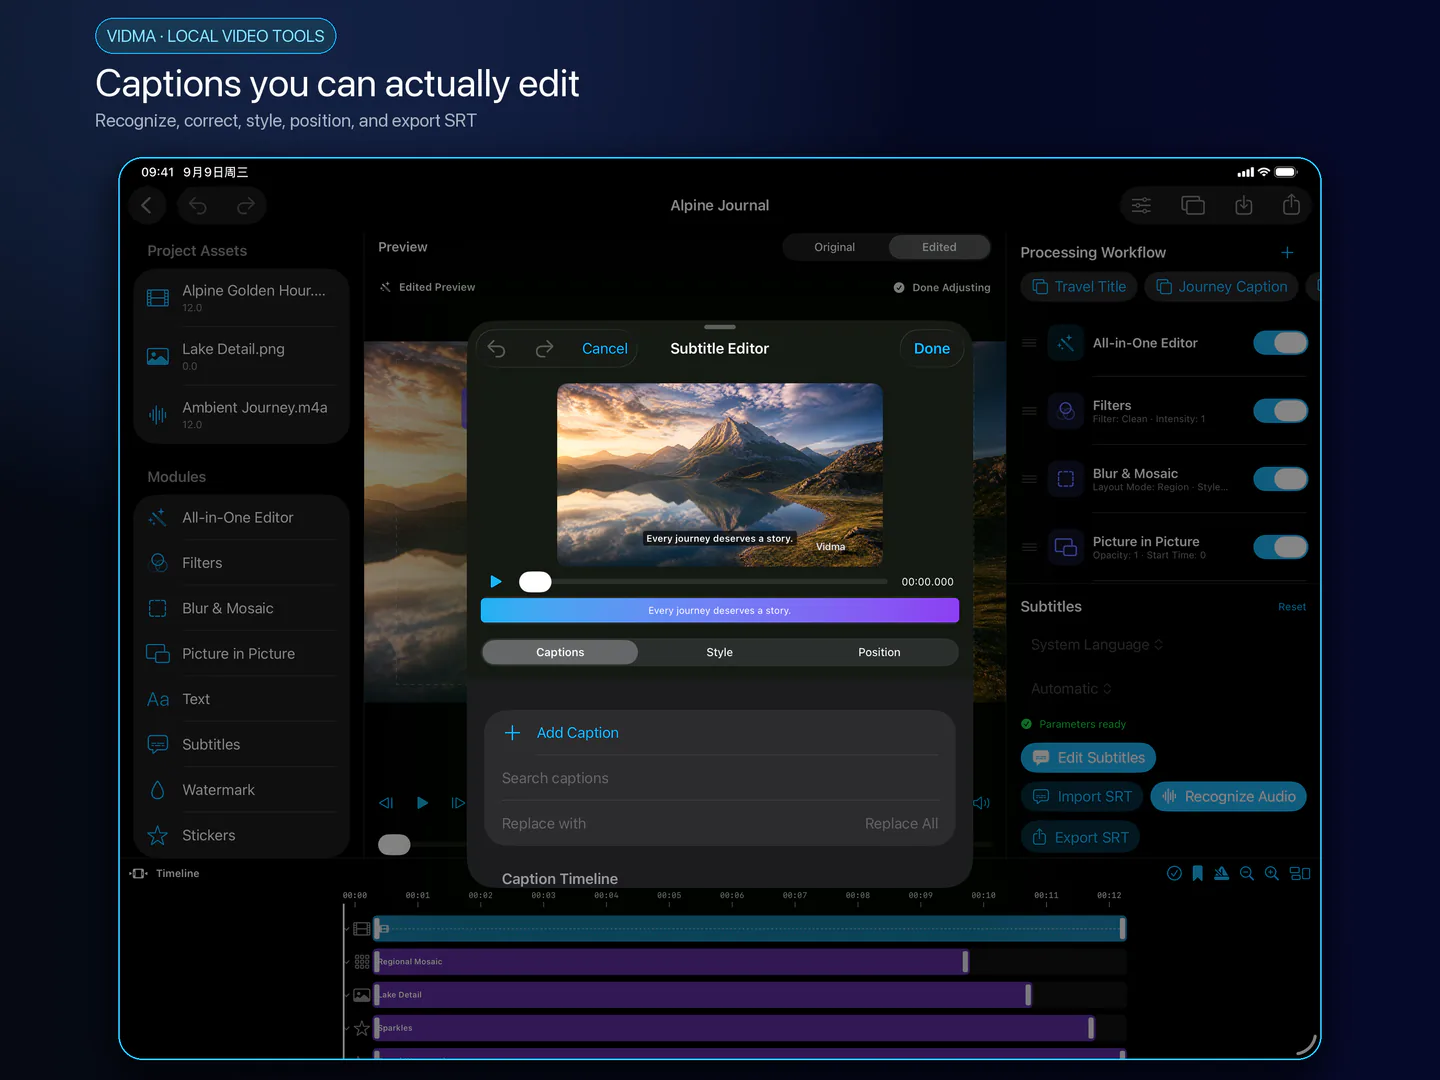Undo in the Subtitle Editor header
Image resolution: width=1440 pixels, height=1080 pixels.
pos(497,349)
